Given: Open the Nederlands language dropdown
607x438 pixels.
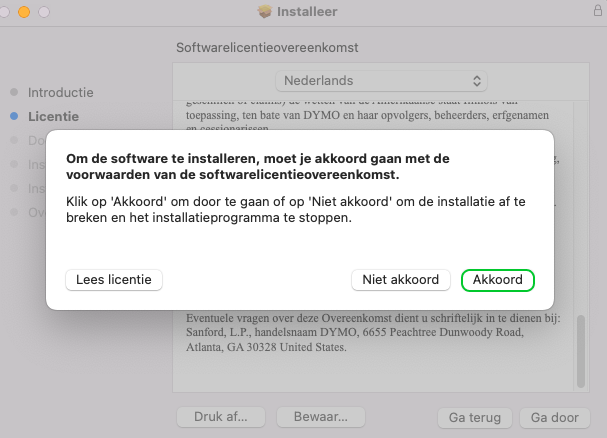Looking at the screenshot, I should tap(381, 80).
